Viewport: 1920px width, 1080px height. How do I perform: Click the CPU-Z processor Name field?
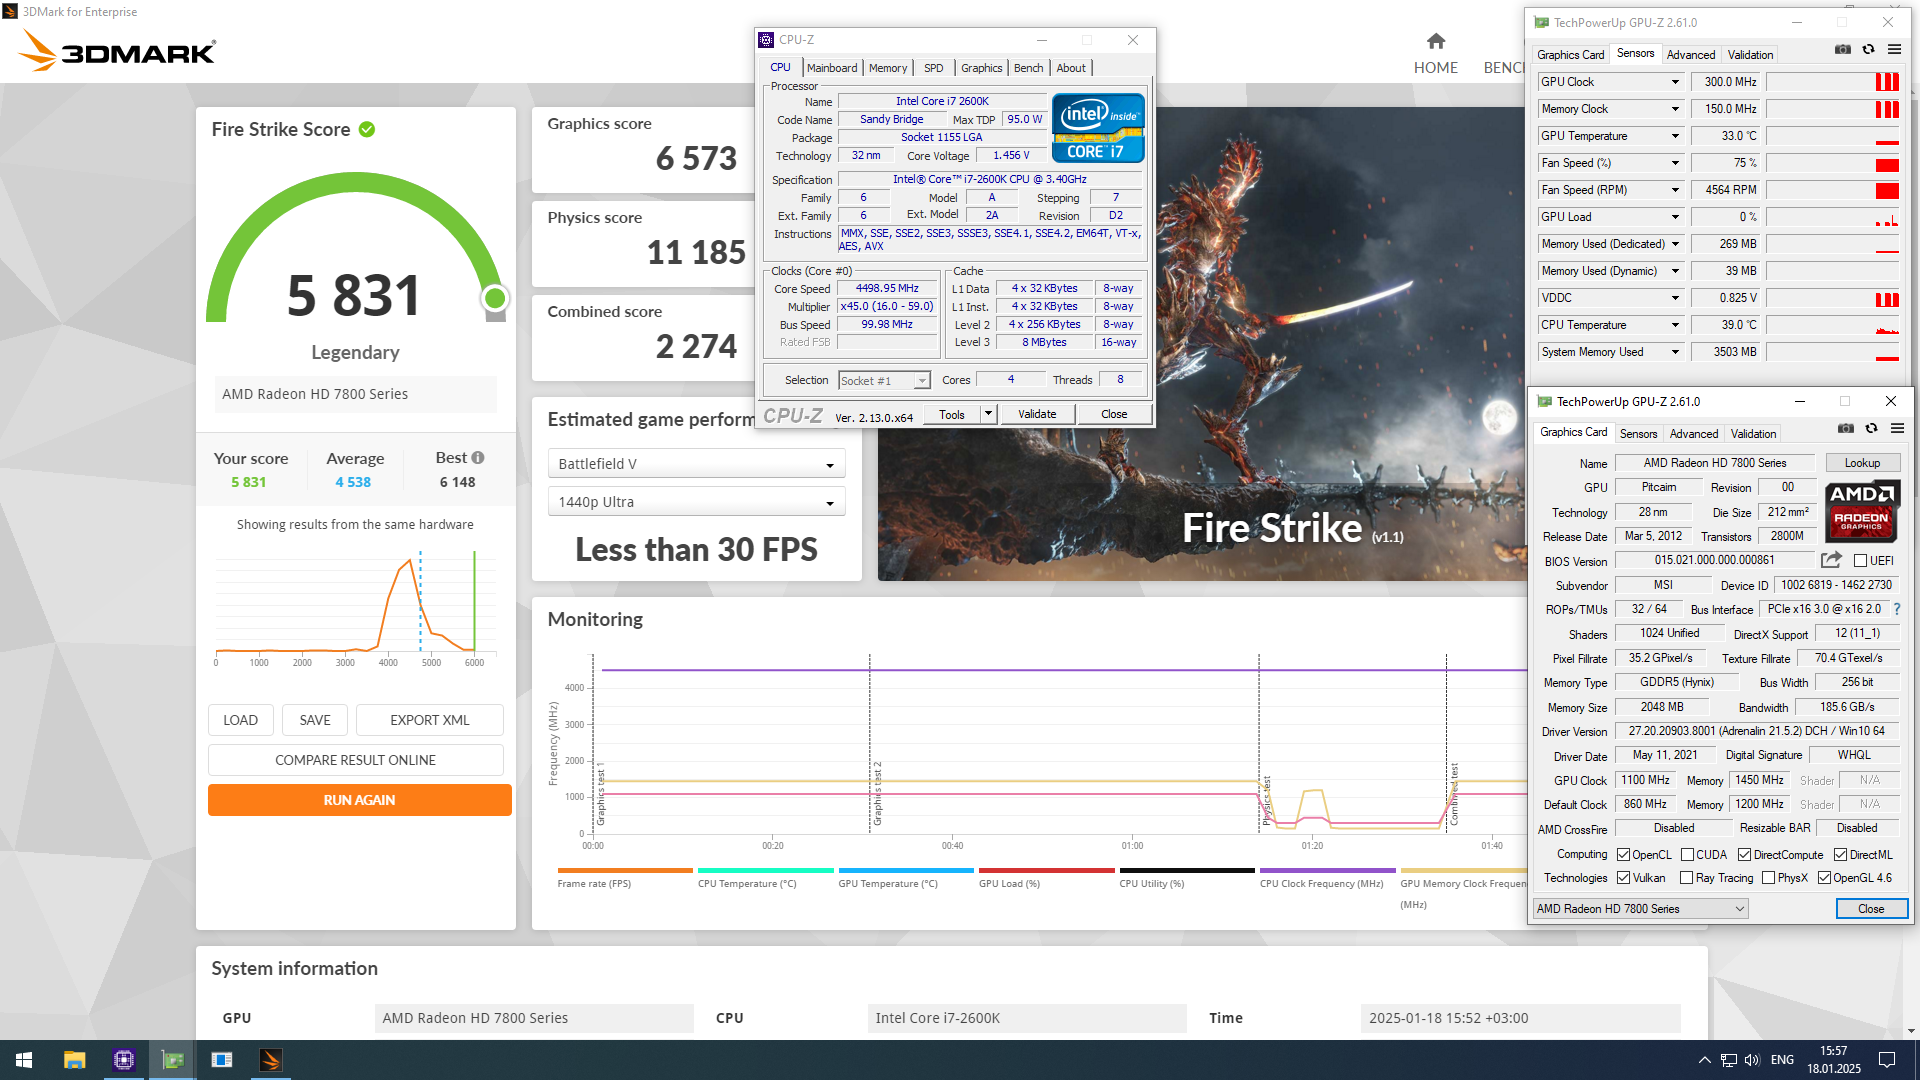coord(942,101)
